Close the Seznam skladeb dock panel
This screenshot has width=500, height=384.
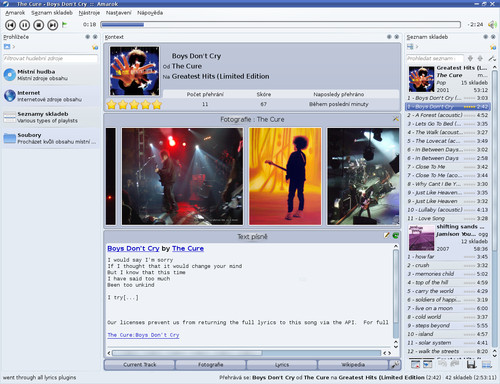[493, 37]
